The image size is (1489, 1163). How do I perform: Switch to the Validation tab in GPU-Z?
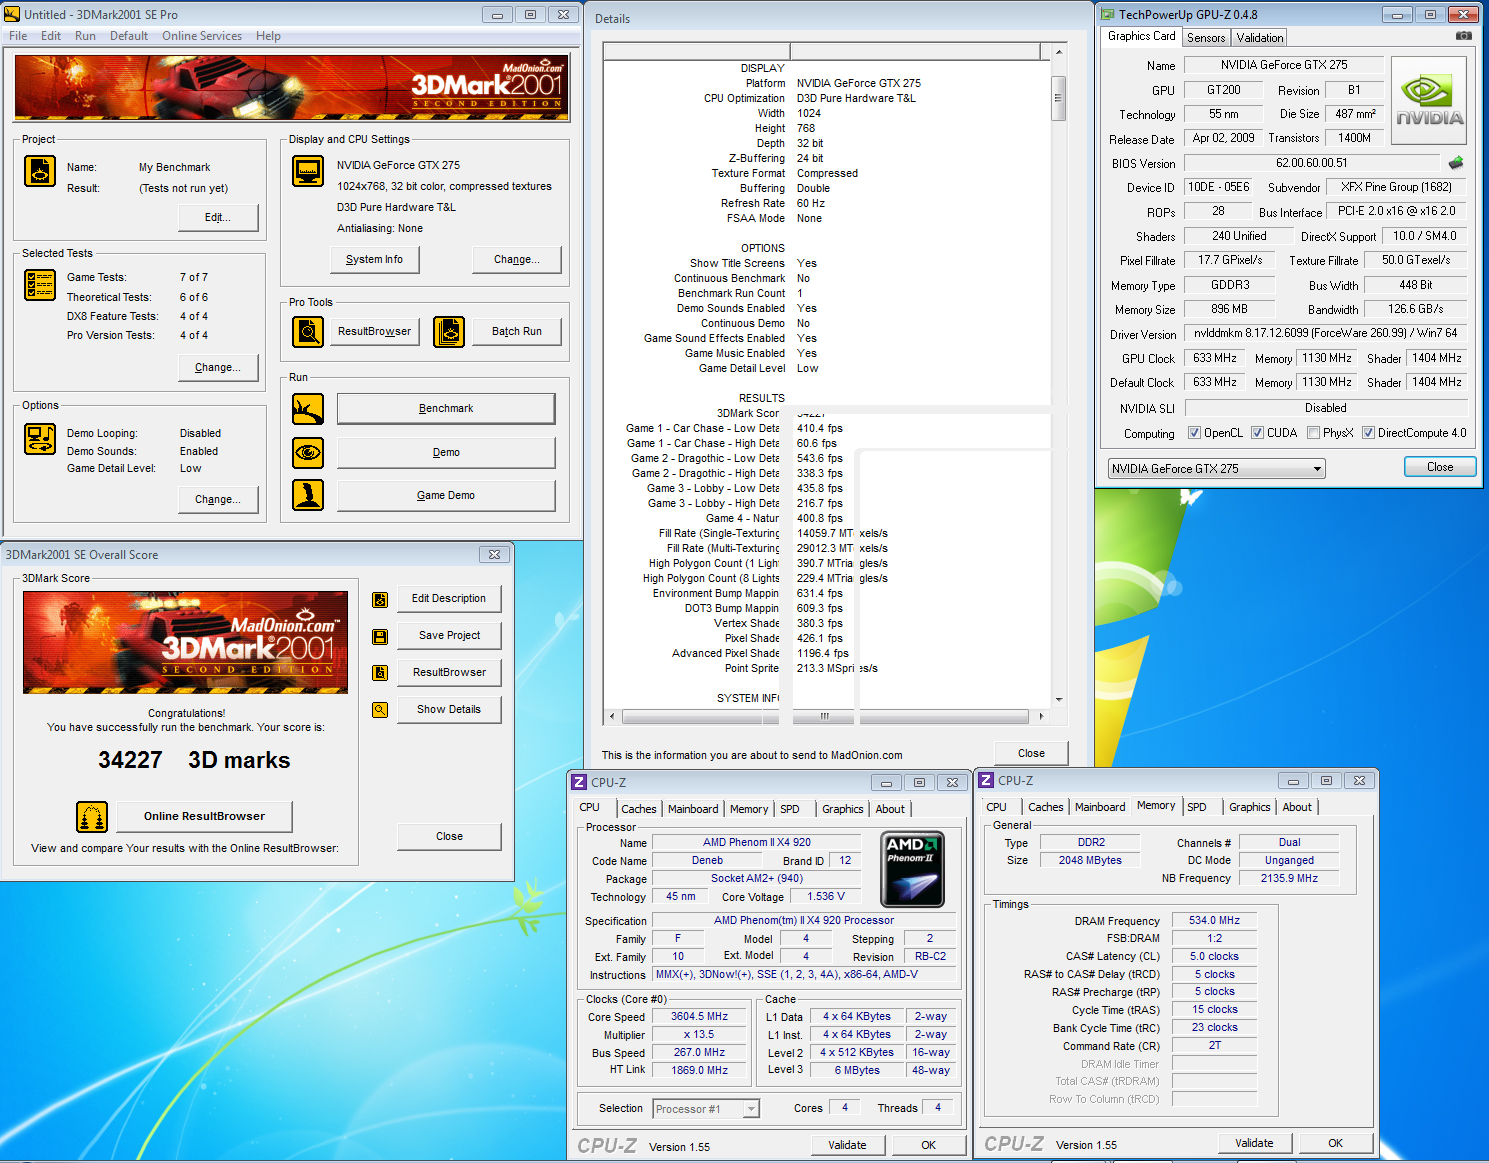point(1259,37)
